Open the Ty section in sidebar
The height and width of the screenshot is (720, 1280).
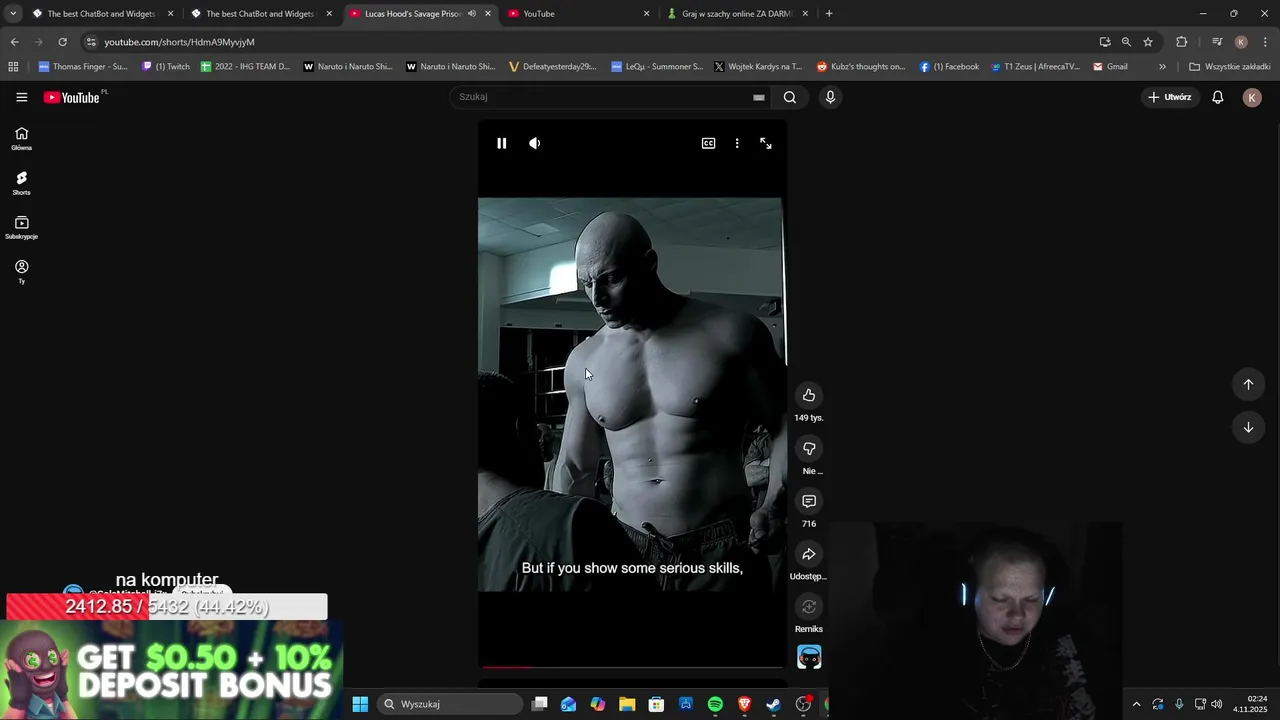tap(21, 272)
